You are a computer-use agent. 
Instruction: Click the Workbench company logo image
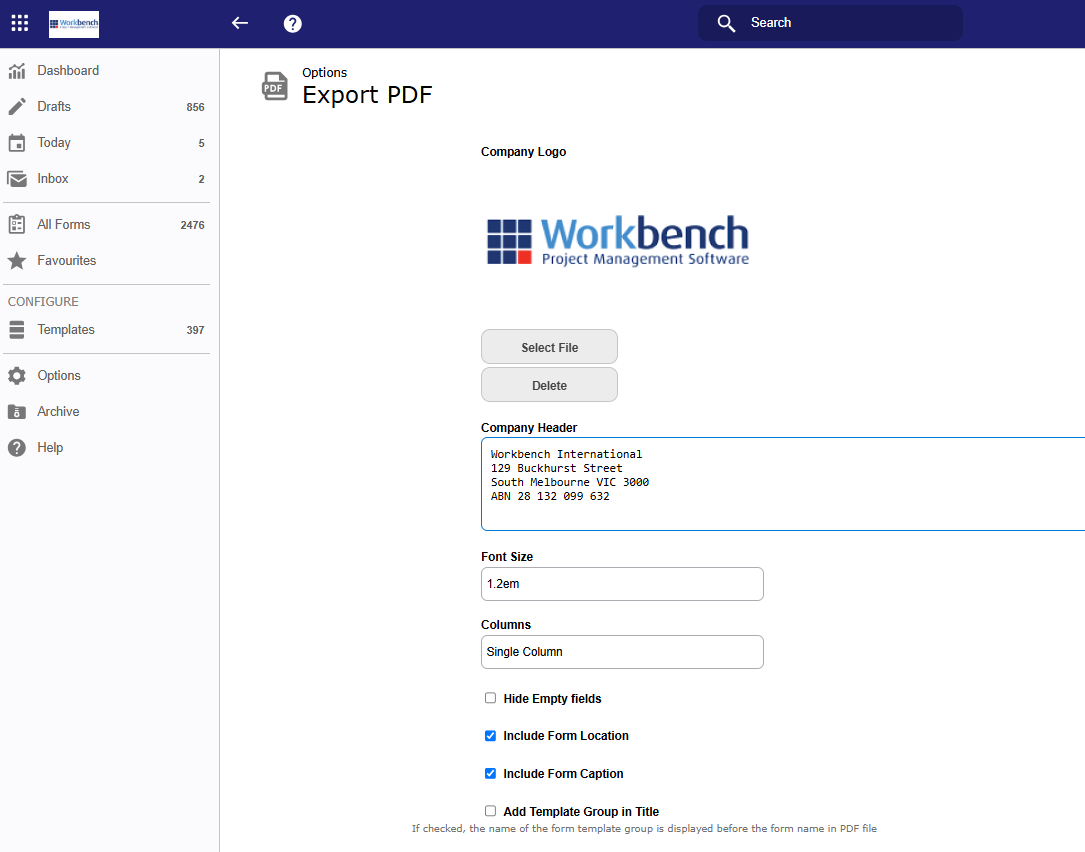(x=618, y=240)
